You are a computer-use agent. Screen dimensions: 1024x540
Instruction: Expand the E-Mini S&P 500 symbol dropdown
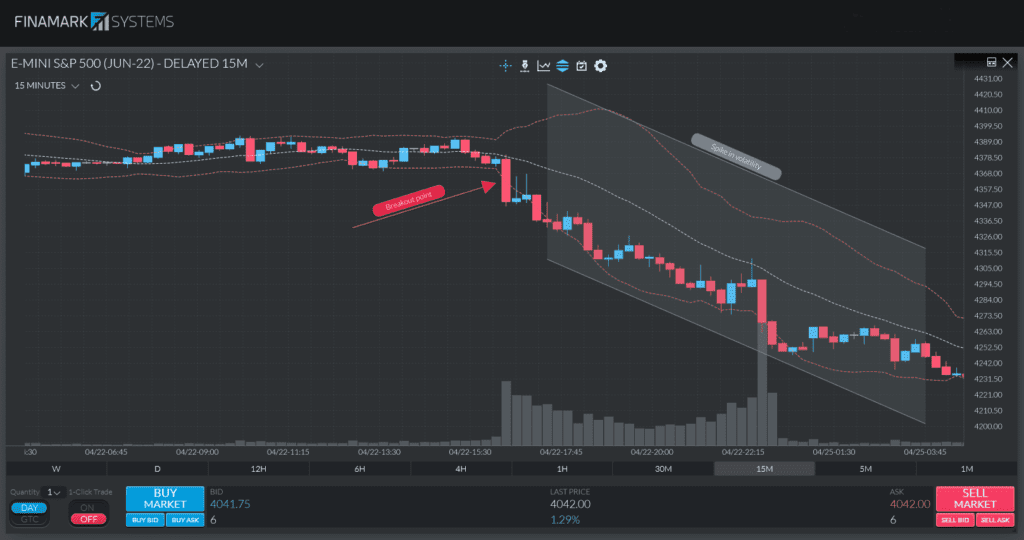pyautogui.click(x=260, y=65)
